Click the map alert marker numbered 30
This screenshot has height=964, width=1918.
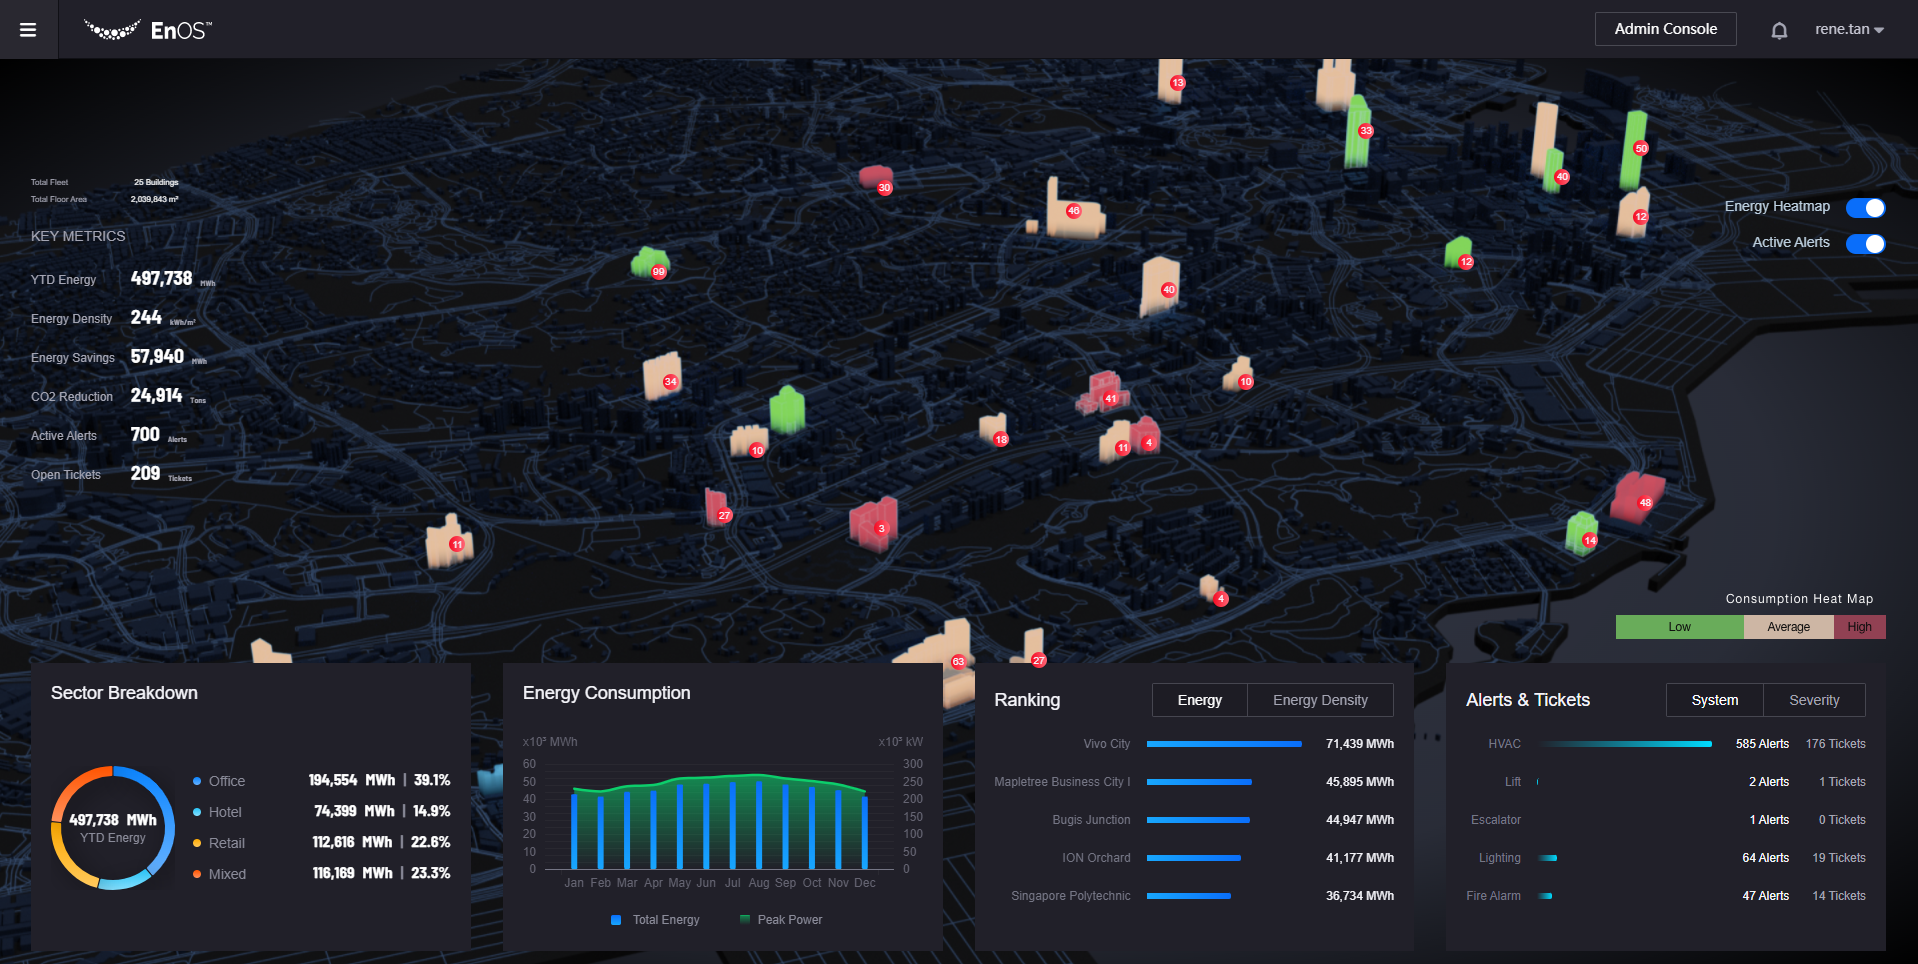click(884, 188)
